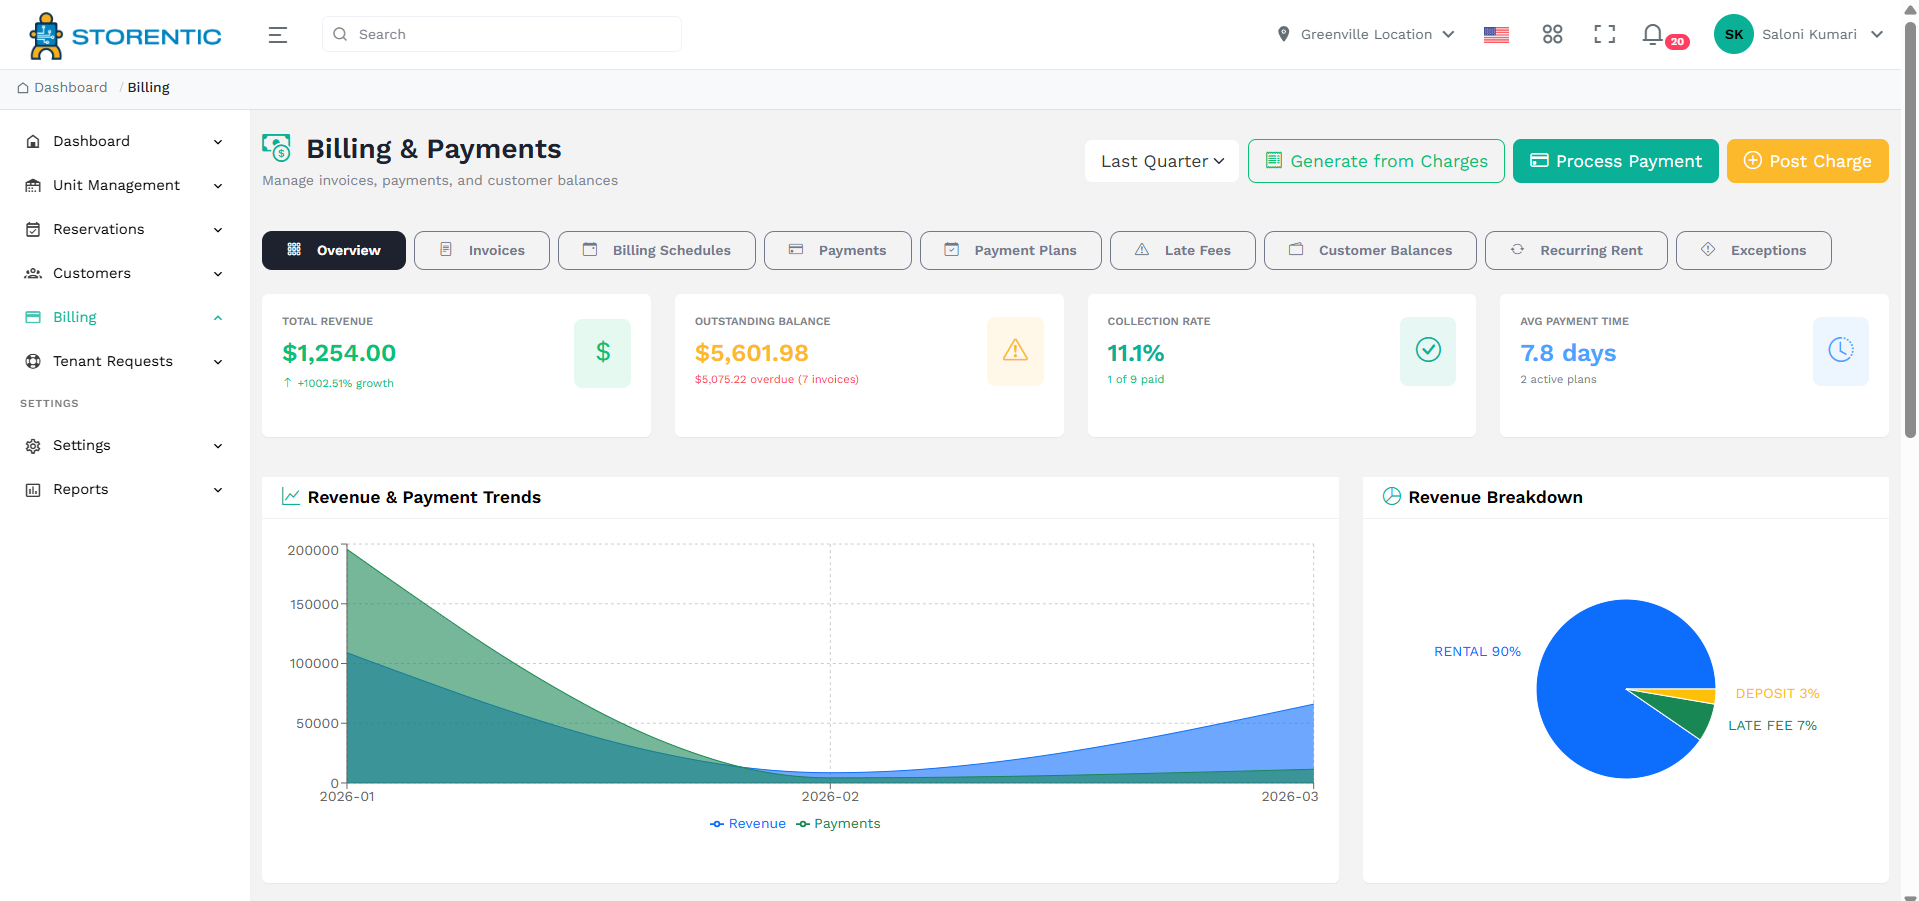1919x901 pixels.
Task: Click the Generate from Charges button
Action: click(x=1375, y=161)
